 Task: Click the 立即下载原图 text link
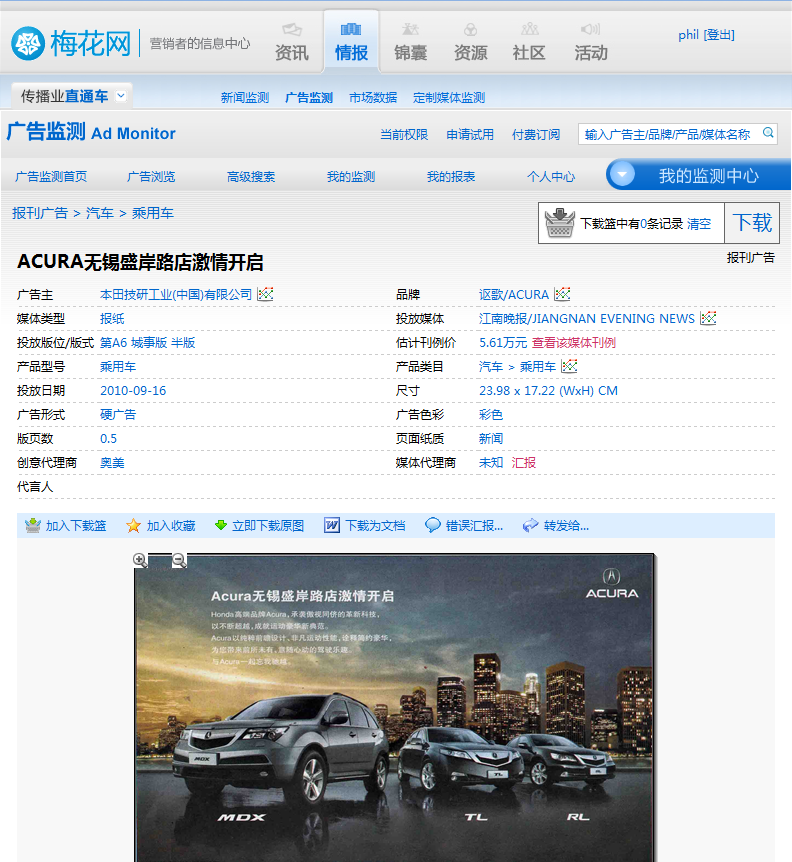point(268,526)
